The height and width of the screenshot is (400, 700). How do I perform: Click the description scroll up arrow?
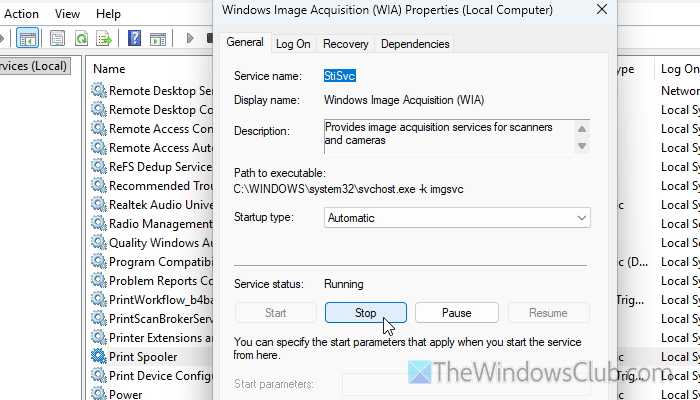tap(582, 129)
